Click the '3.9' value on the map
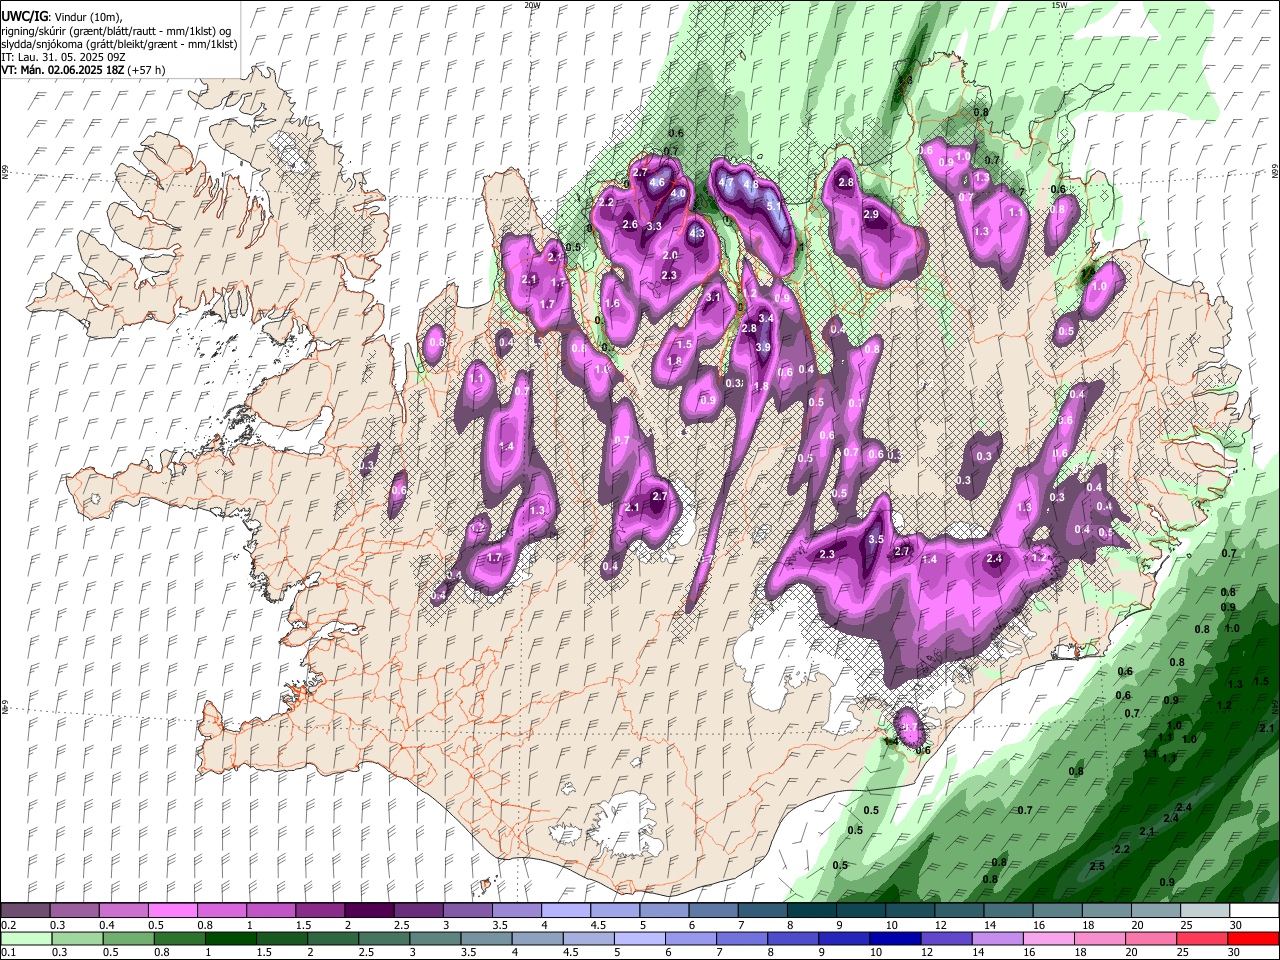1280x960 pixels. pyautogui.click(x=763, y=348)
